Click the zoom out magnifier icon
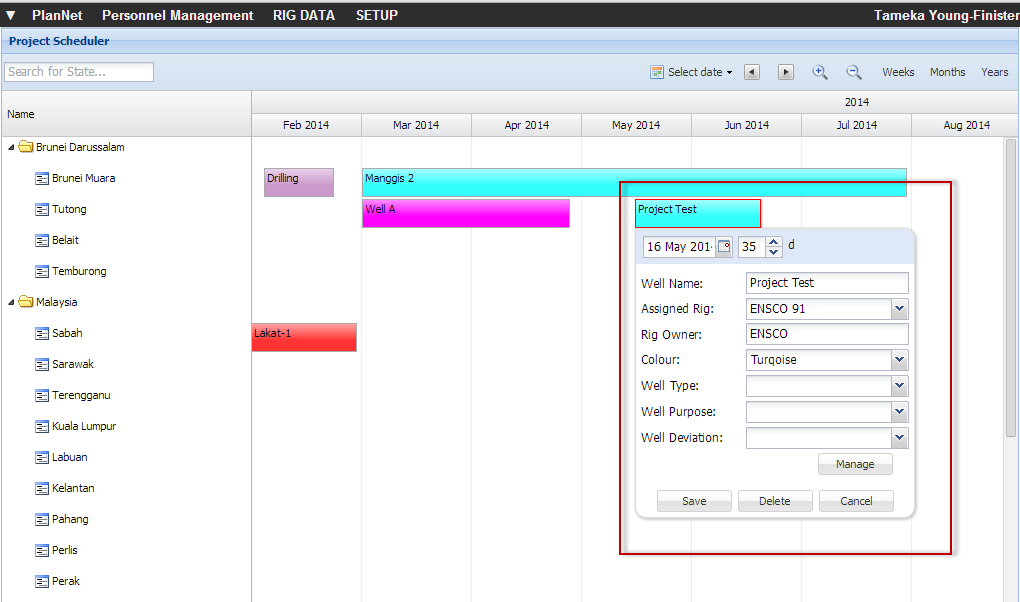1020x602 pixels. (x=854, y=72)
